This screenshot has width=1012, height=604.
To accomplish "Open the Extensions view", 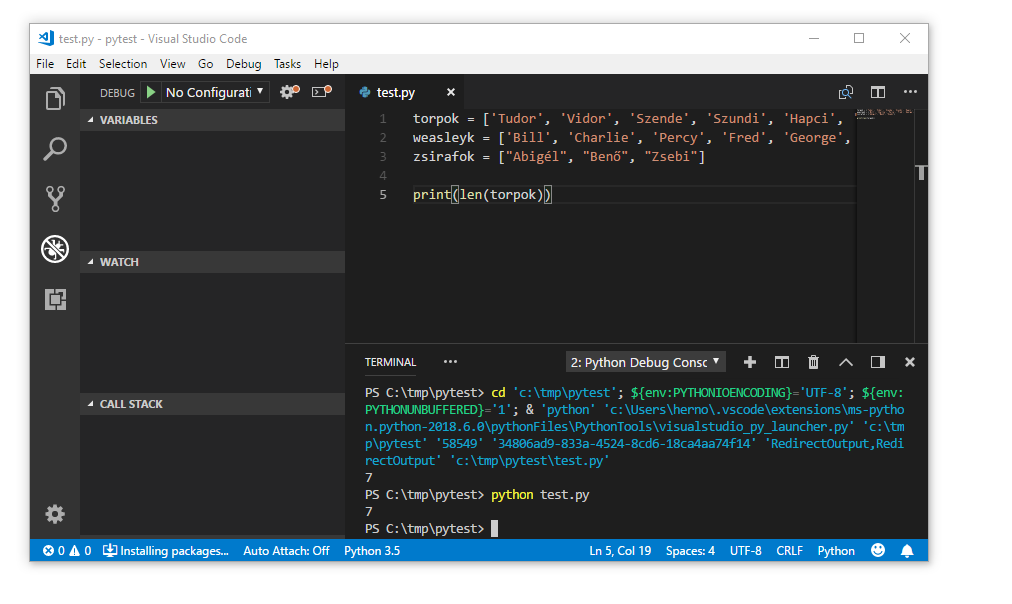I will click(x=55, y=299).
